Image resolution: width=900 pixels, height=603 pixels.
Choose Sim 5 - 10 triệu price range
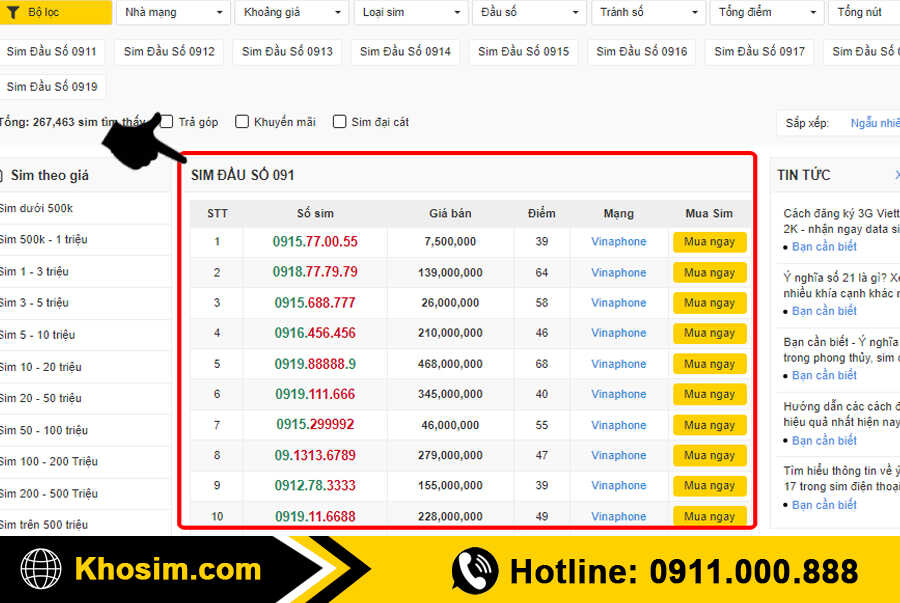[38, 335]
